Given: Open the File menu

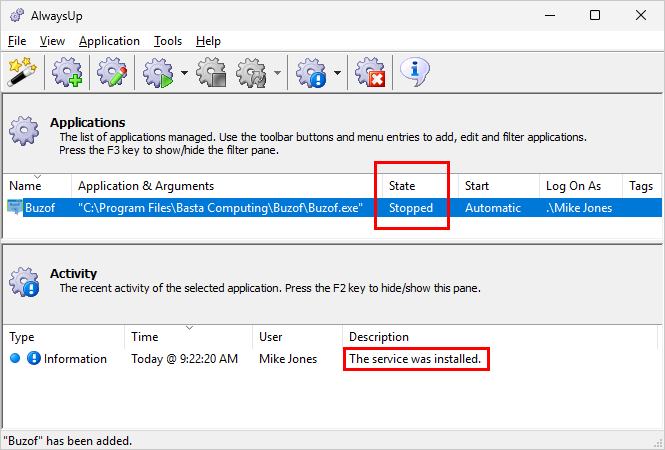Looking at the screenshot, I should pyautogui.click(x=17, y=41).
